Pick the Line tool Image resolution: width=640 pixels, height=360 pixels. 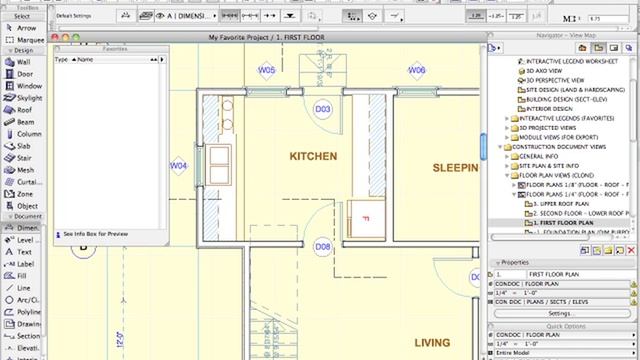pos(23,288)
